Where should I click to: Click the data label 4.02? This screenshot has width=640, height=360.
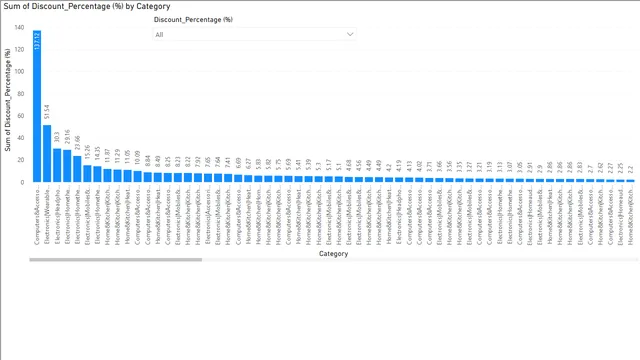(419, 167)
